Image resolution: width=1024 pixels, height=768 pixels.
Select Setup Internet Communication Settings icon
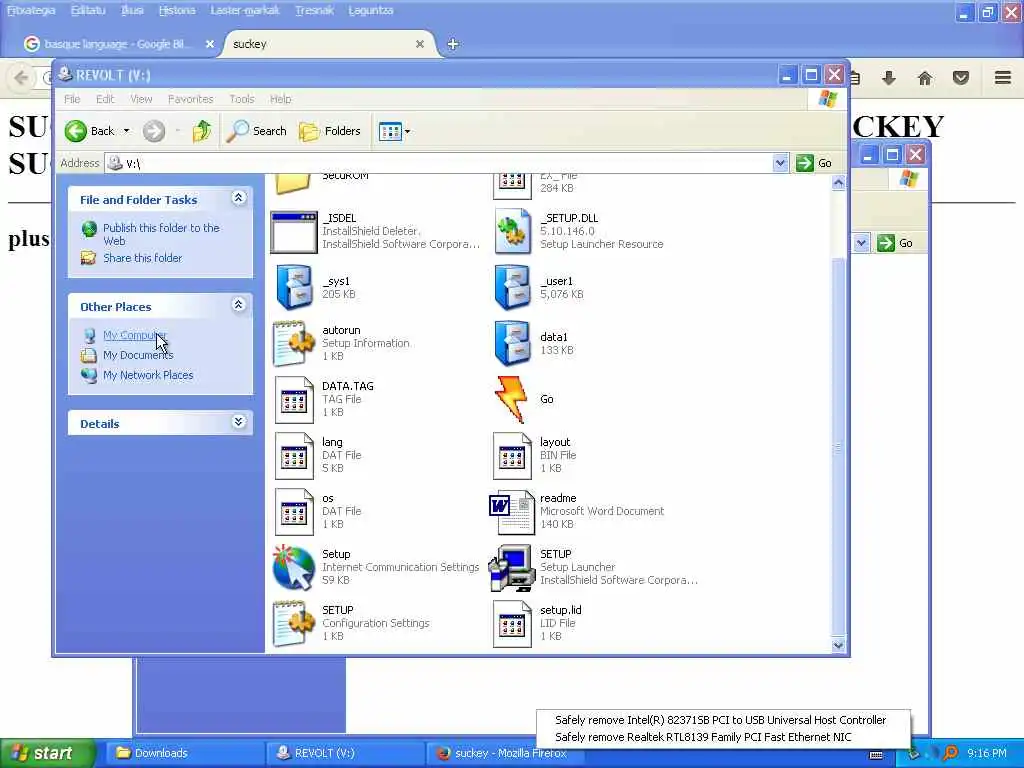tap(294, 568)
